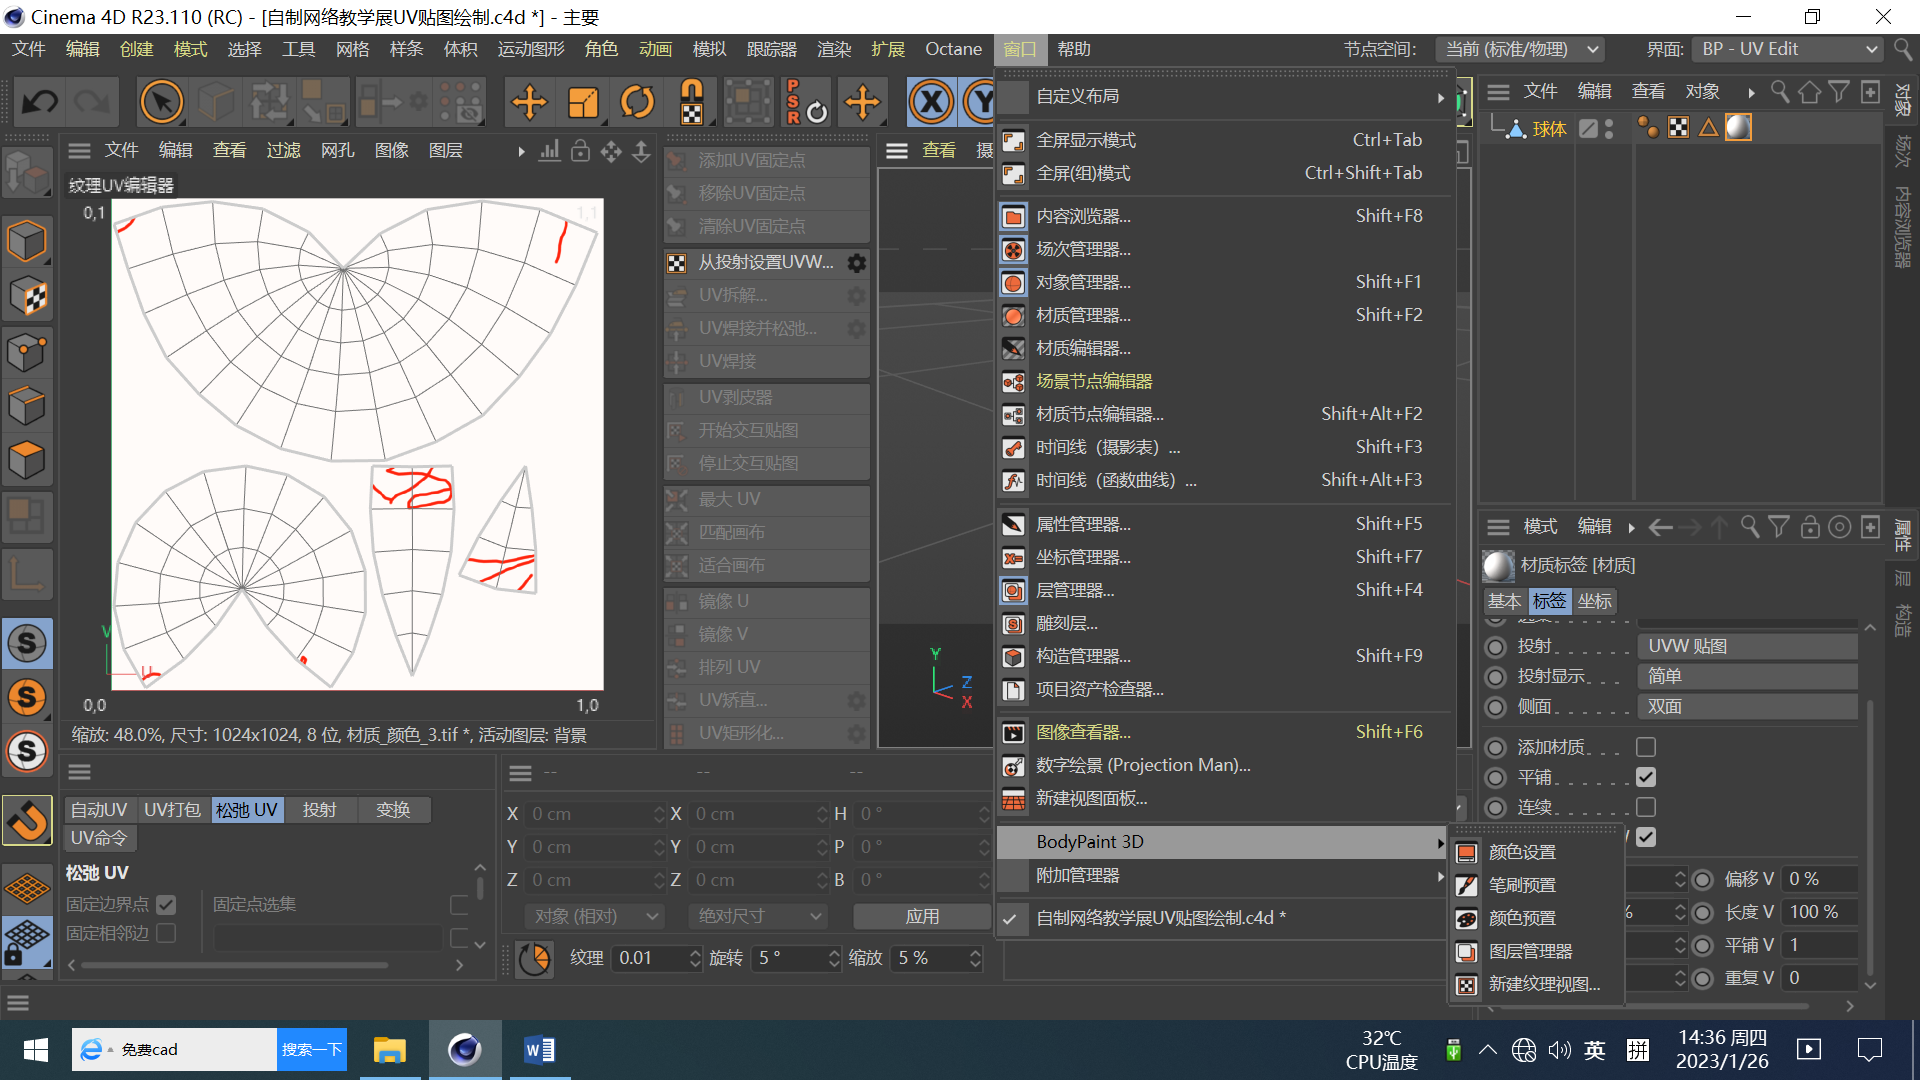Image resolution: width=1920 pixels, height=1080 pixels.
Task: Disable the 平铺 checkbox
Action: (x=1646, y=777)
